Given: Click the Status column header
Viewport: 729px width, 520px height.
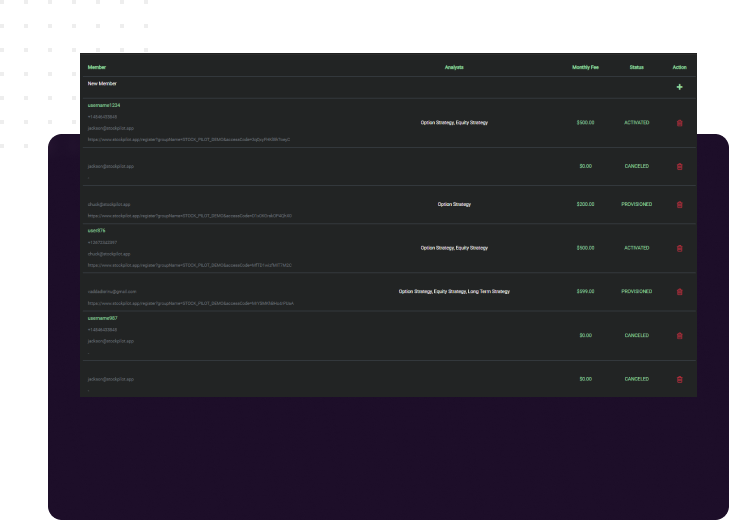Looking at the screenshot, I should pos(636,67).
